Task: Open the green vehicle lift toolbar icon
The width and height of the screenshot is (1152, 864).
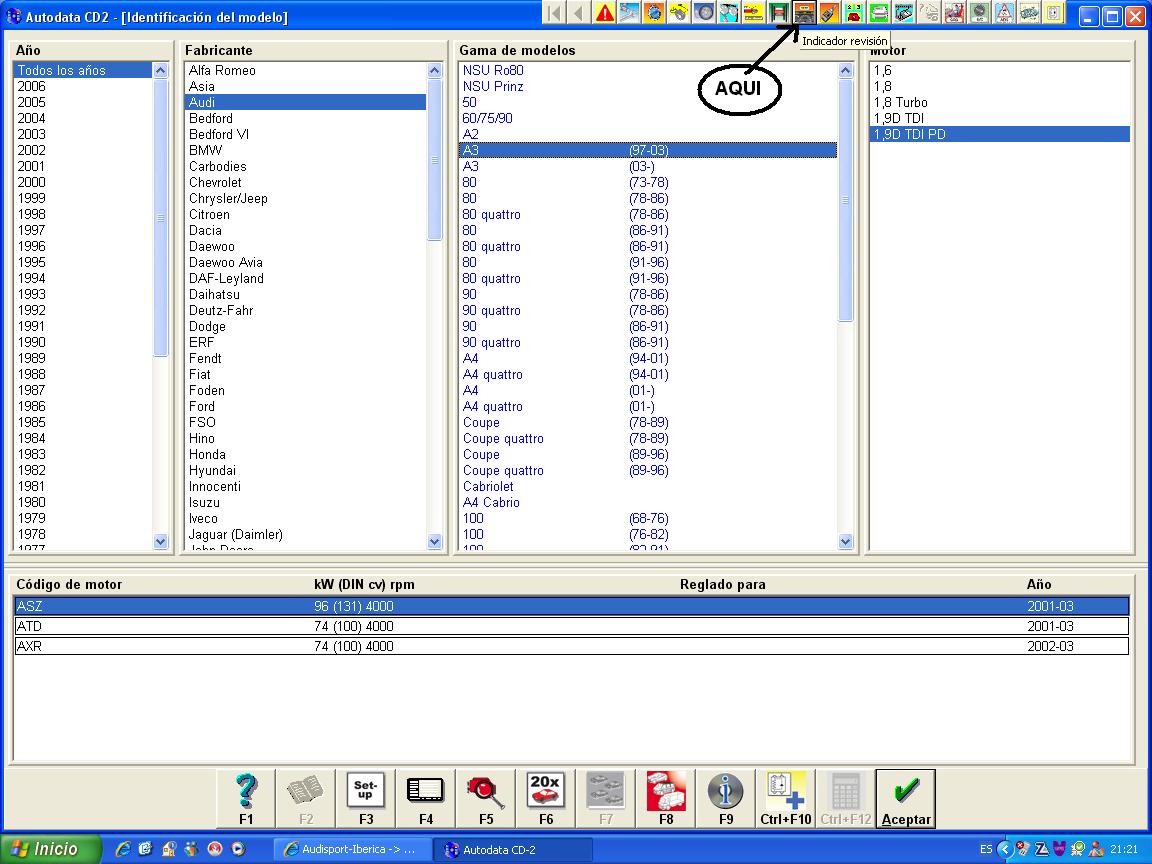Action: (779, 13)
